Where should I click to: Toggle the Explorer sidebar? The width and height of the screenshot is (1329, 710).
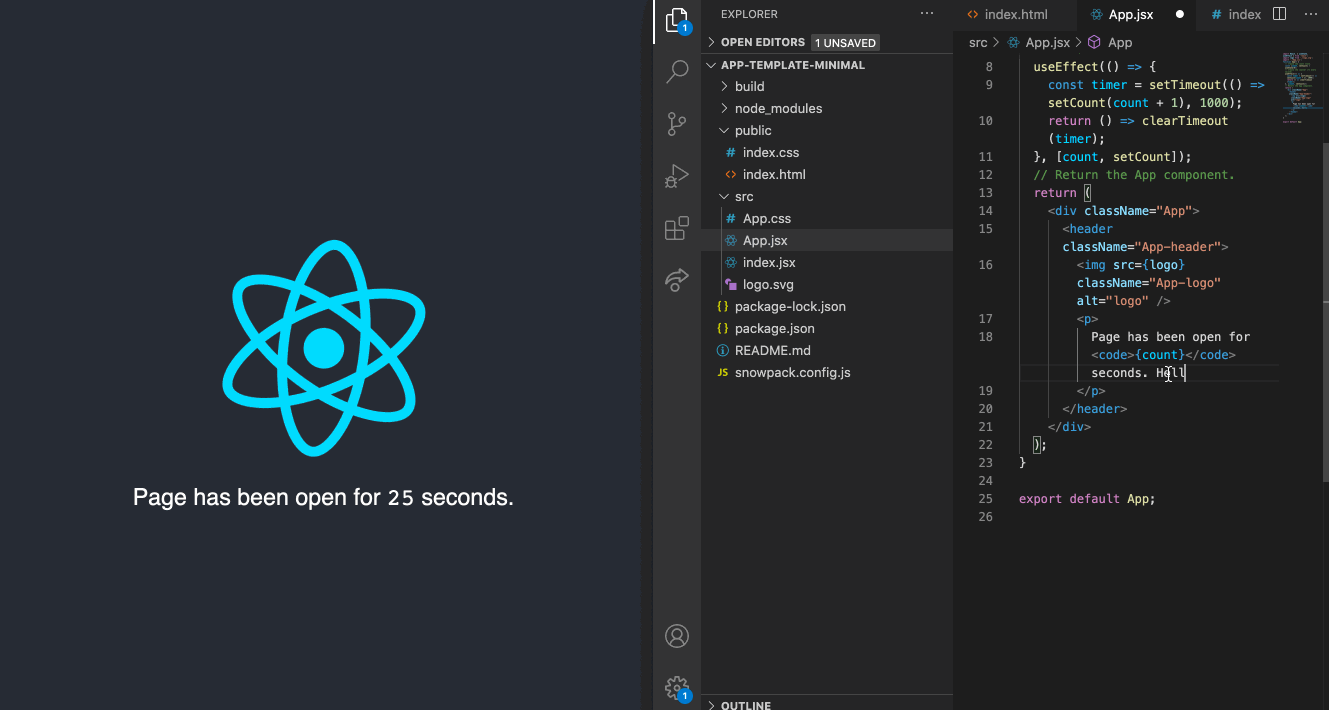click(x=677, y=20)
